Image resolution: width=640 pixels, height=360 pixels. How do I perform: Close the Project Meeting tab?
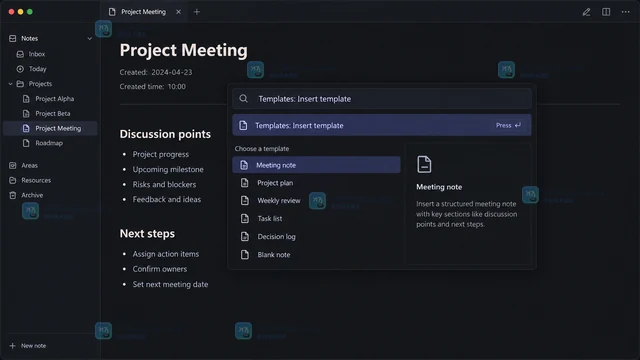[178, 12]
